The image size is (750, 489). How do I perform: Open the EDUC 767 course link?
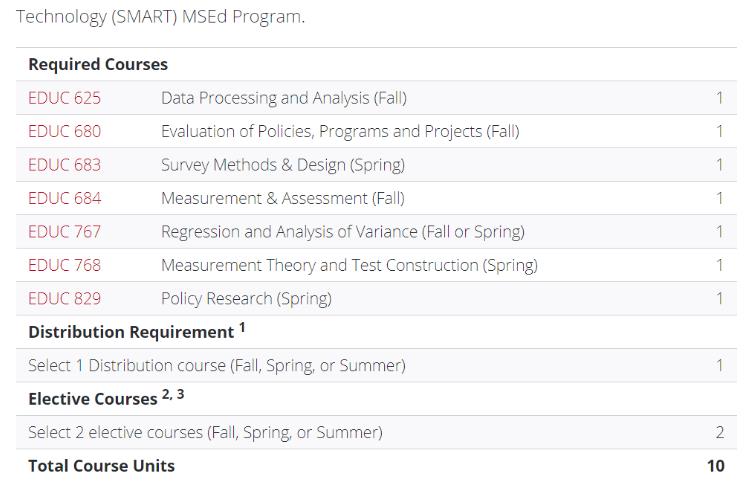coord(65,232)
